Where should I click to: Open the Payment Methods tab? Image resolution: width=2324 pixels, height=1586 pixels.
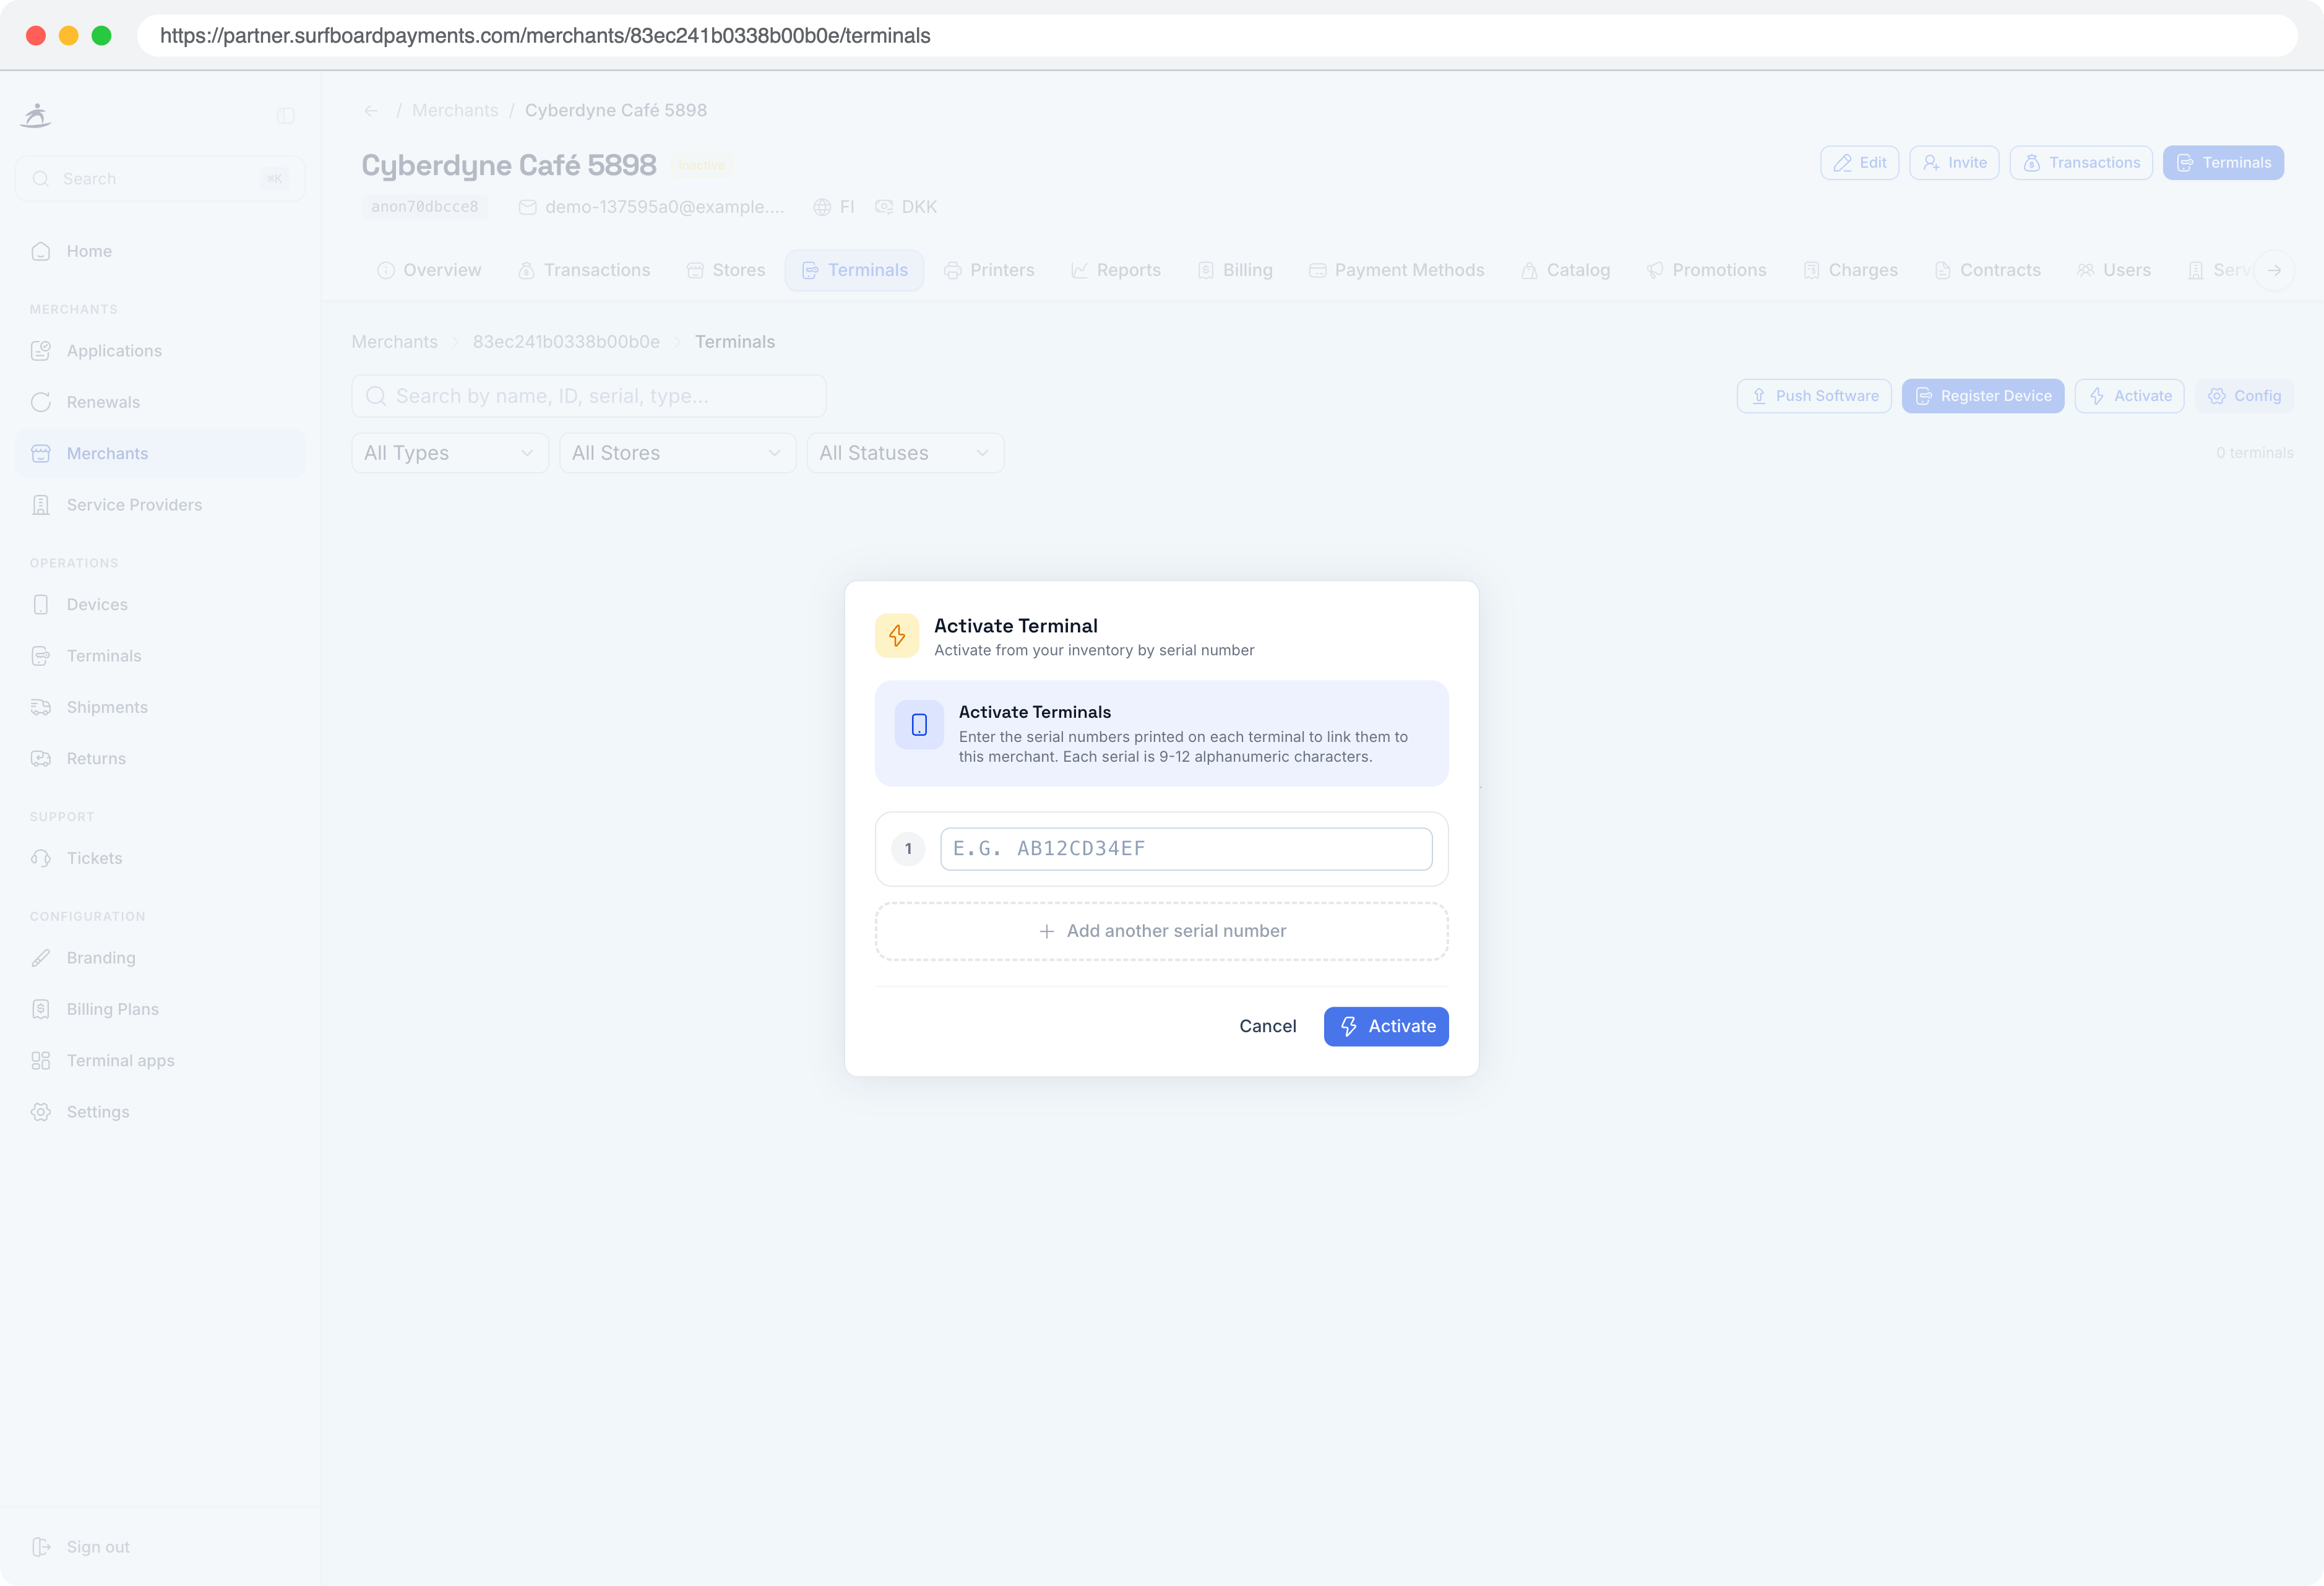(1396, 270)
